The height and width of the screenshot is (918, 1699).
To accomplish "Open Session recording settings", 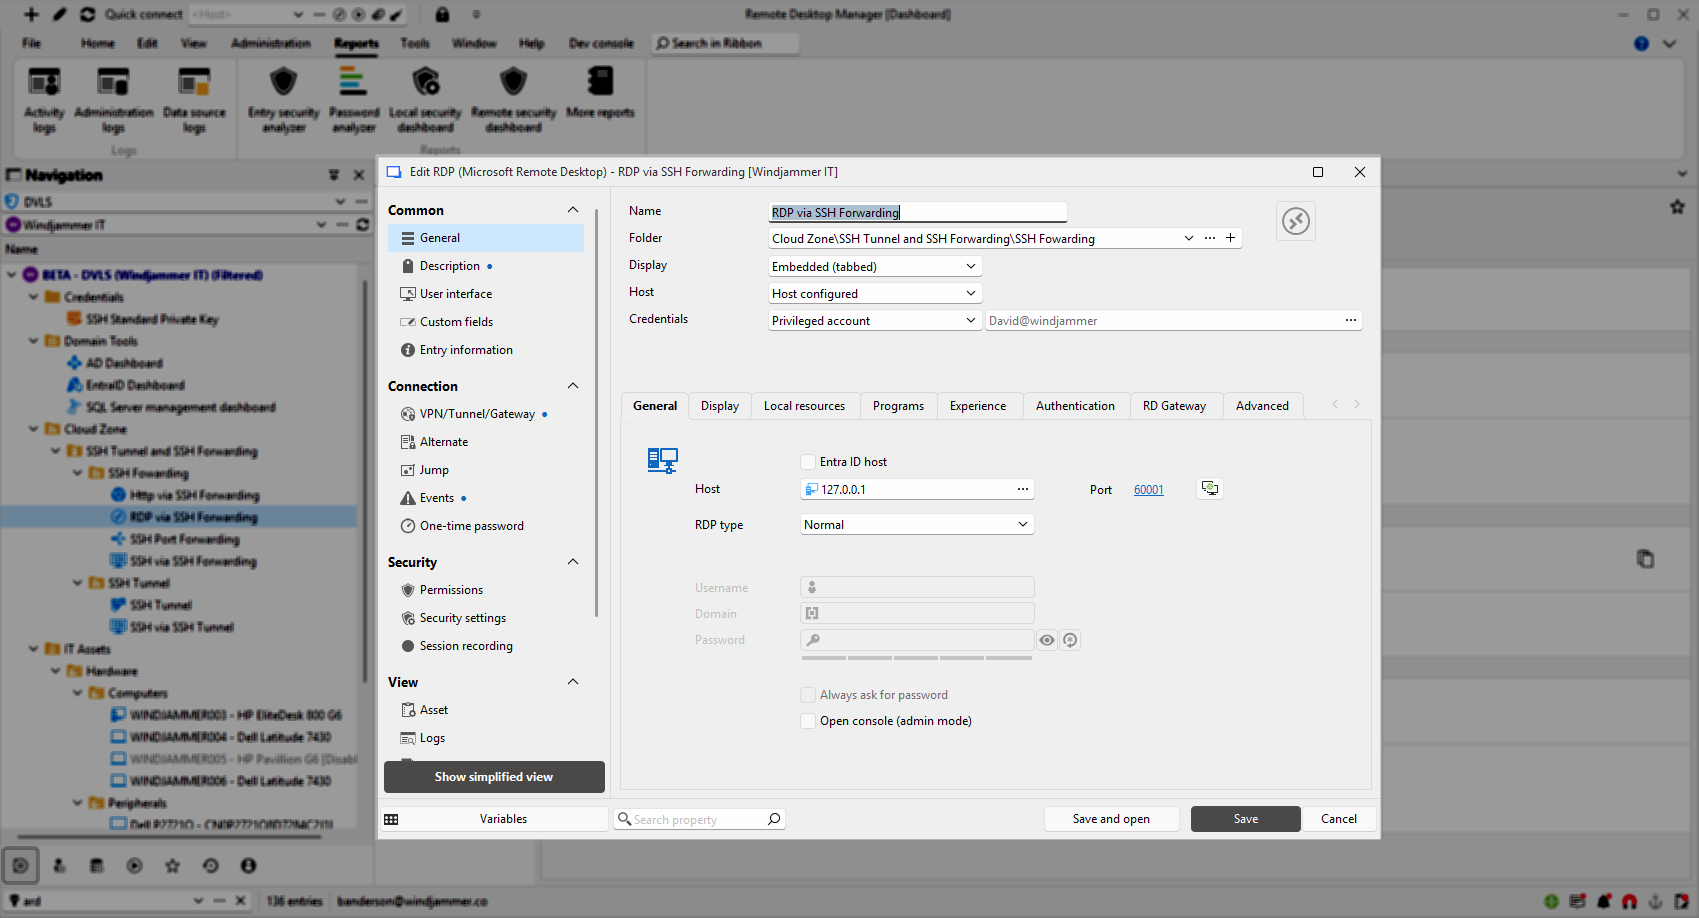I will (466, 646).
